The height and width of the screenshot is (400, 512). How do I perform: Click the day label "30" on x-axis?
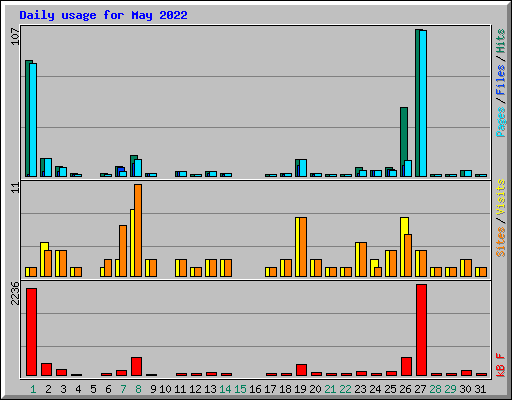click(x=465, y=389)
